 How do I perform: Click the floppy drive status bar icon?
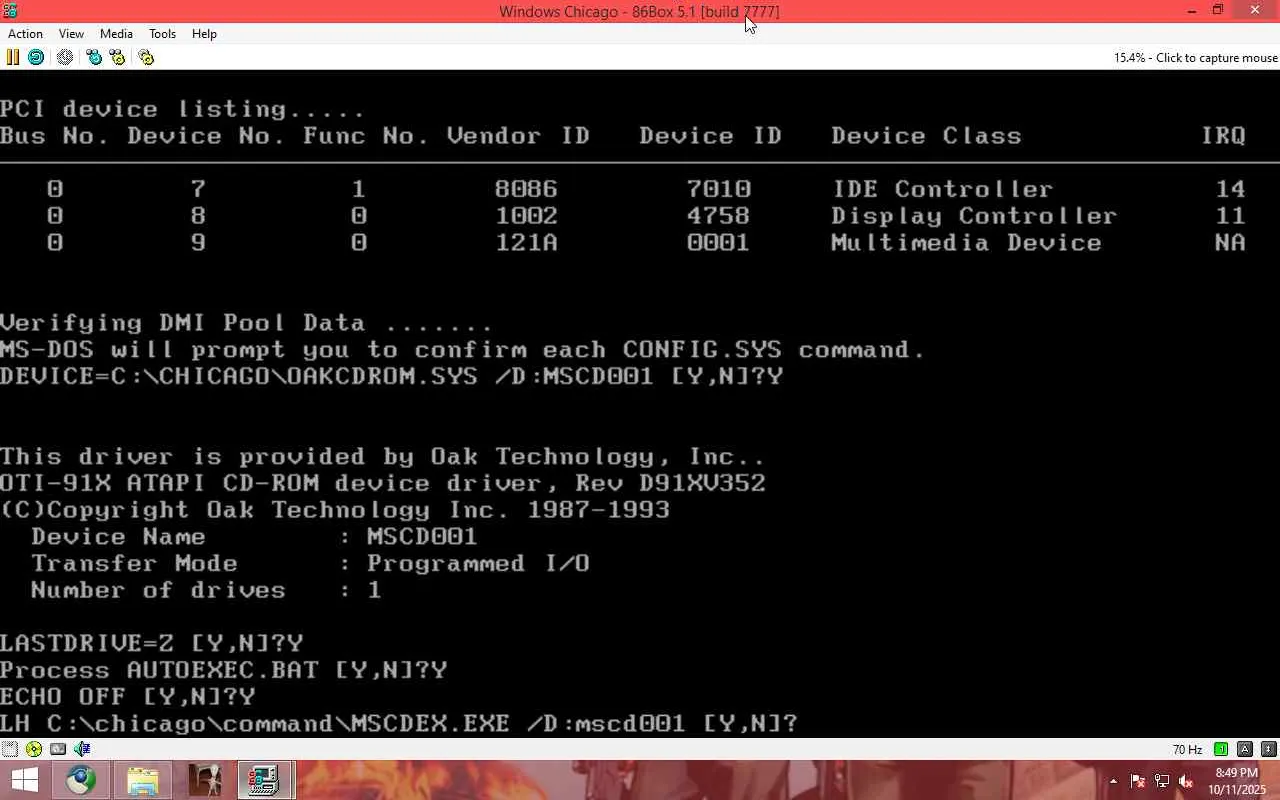(x=10, y=749)
